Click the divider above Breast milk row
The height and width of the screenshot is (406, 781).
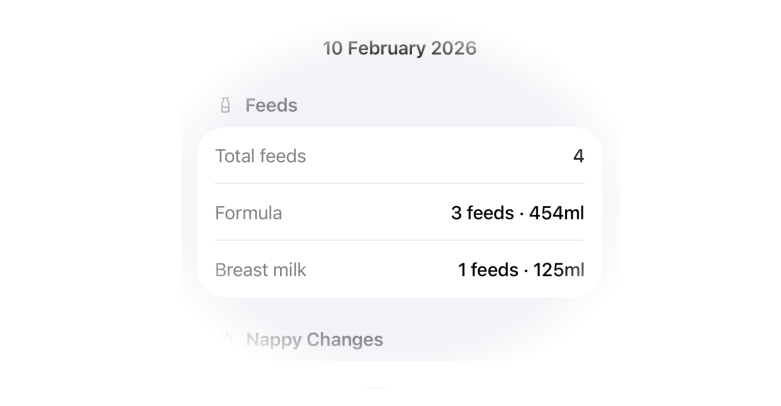[x=400, y=241]
